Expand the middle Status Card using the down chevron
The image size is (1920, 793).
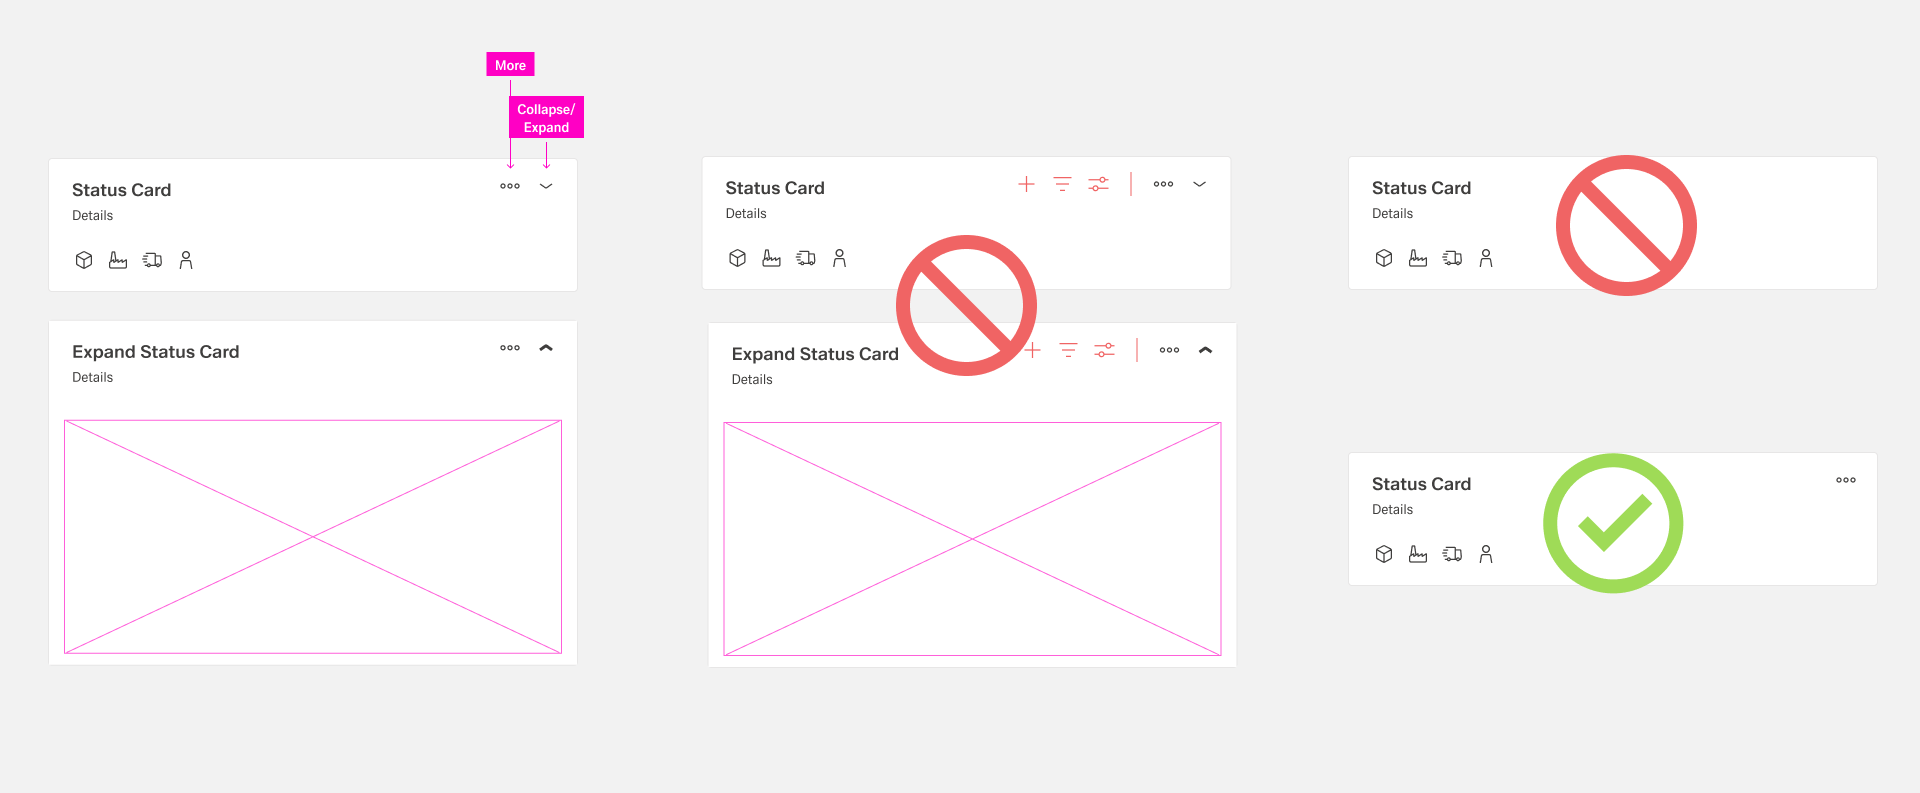tap(1199, 184)
